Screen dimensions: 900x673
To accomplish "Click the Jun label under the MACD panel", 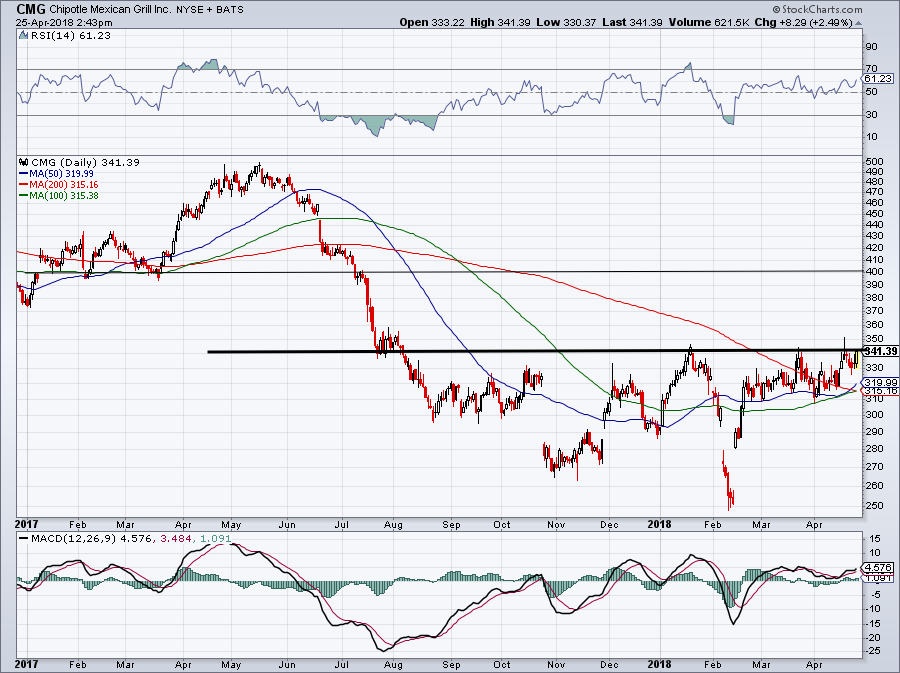I will tap(286, 665).
